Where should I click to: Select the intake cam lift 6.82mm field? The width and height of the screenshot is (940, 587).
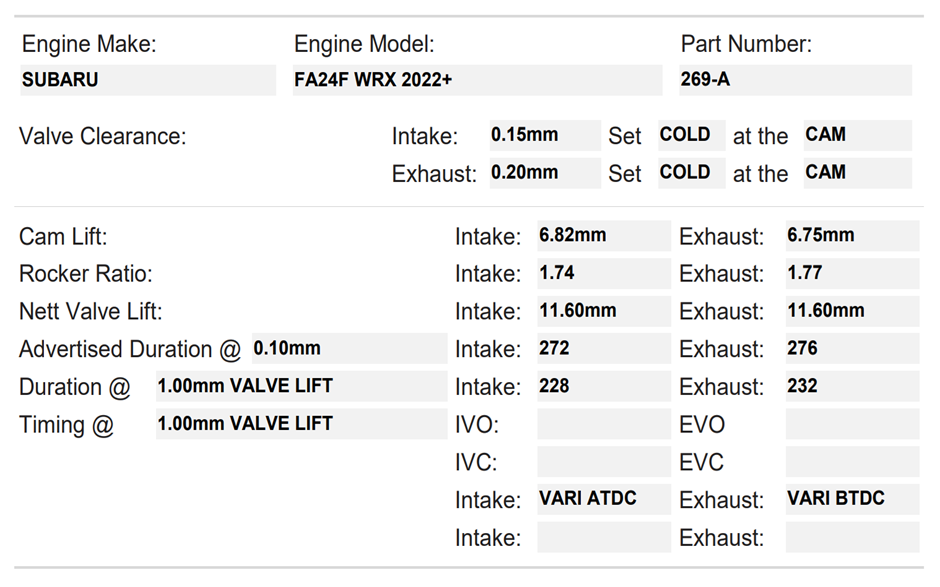603,235
